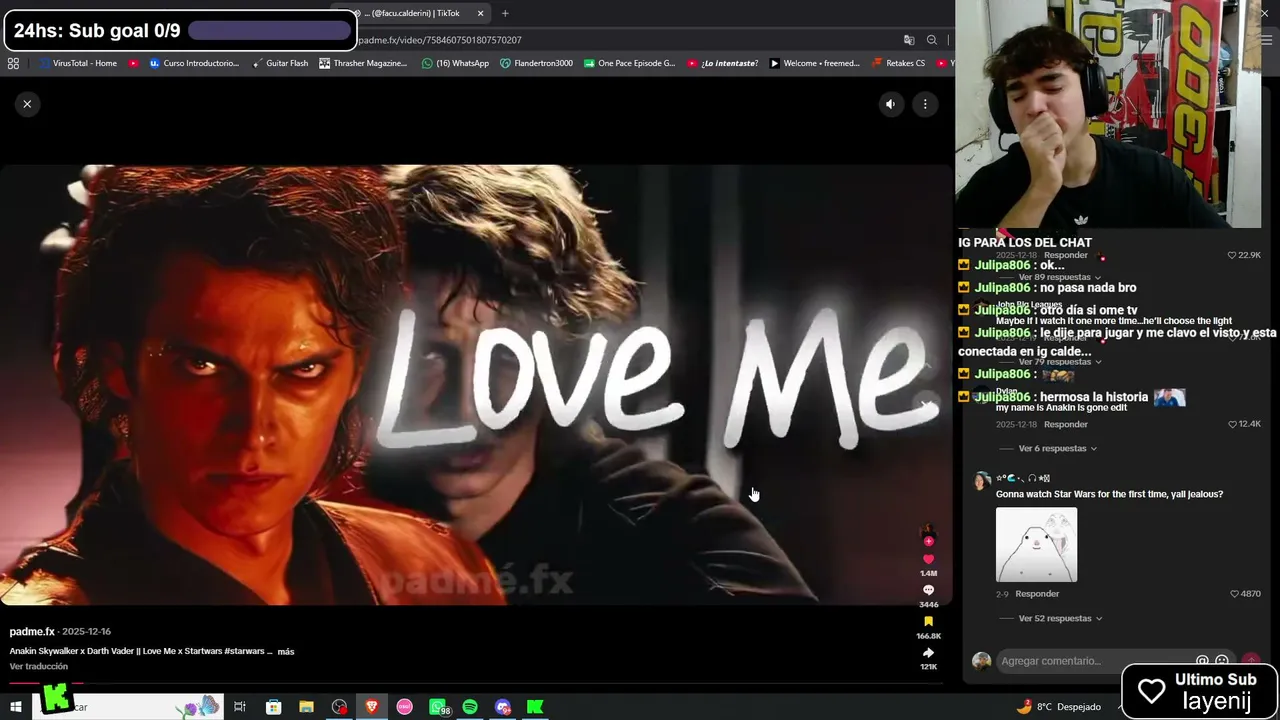Open the "VirusTotal - Home" bookmark
This screenshot has width=1280, height=720.
78,63
